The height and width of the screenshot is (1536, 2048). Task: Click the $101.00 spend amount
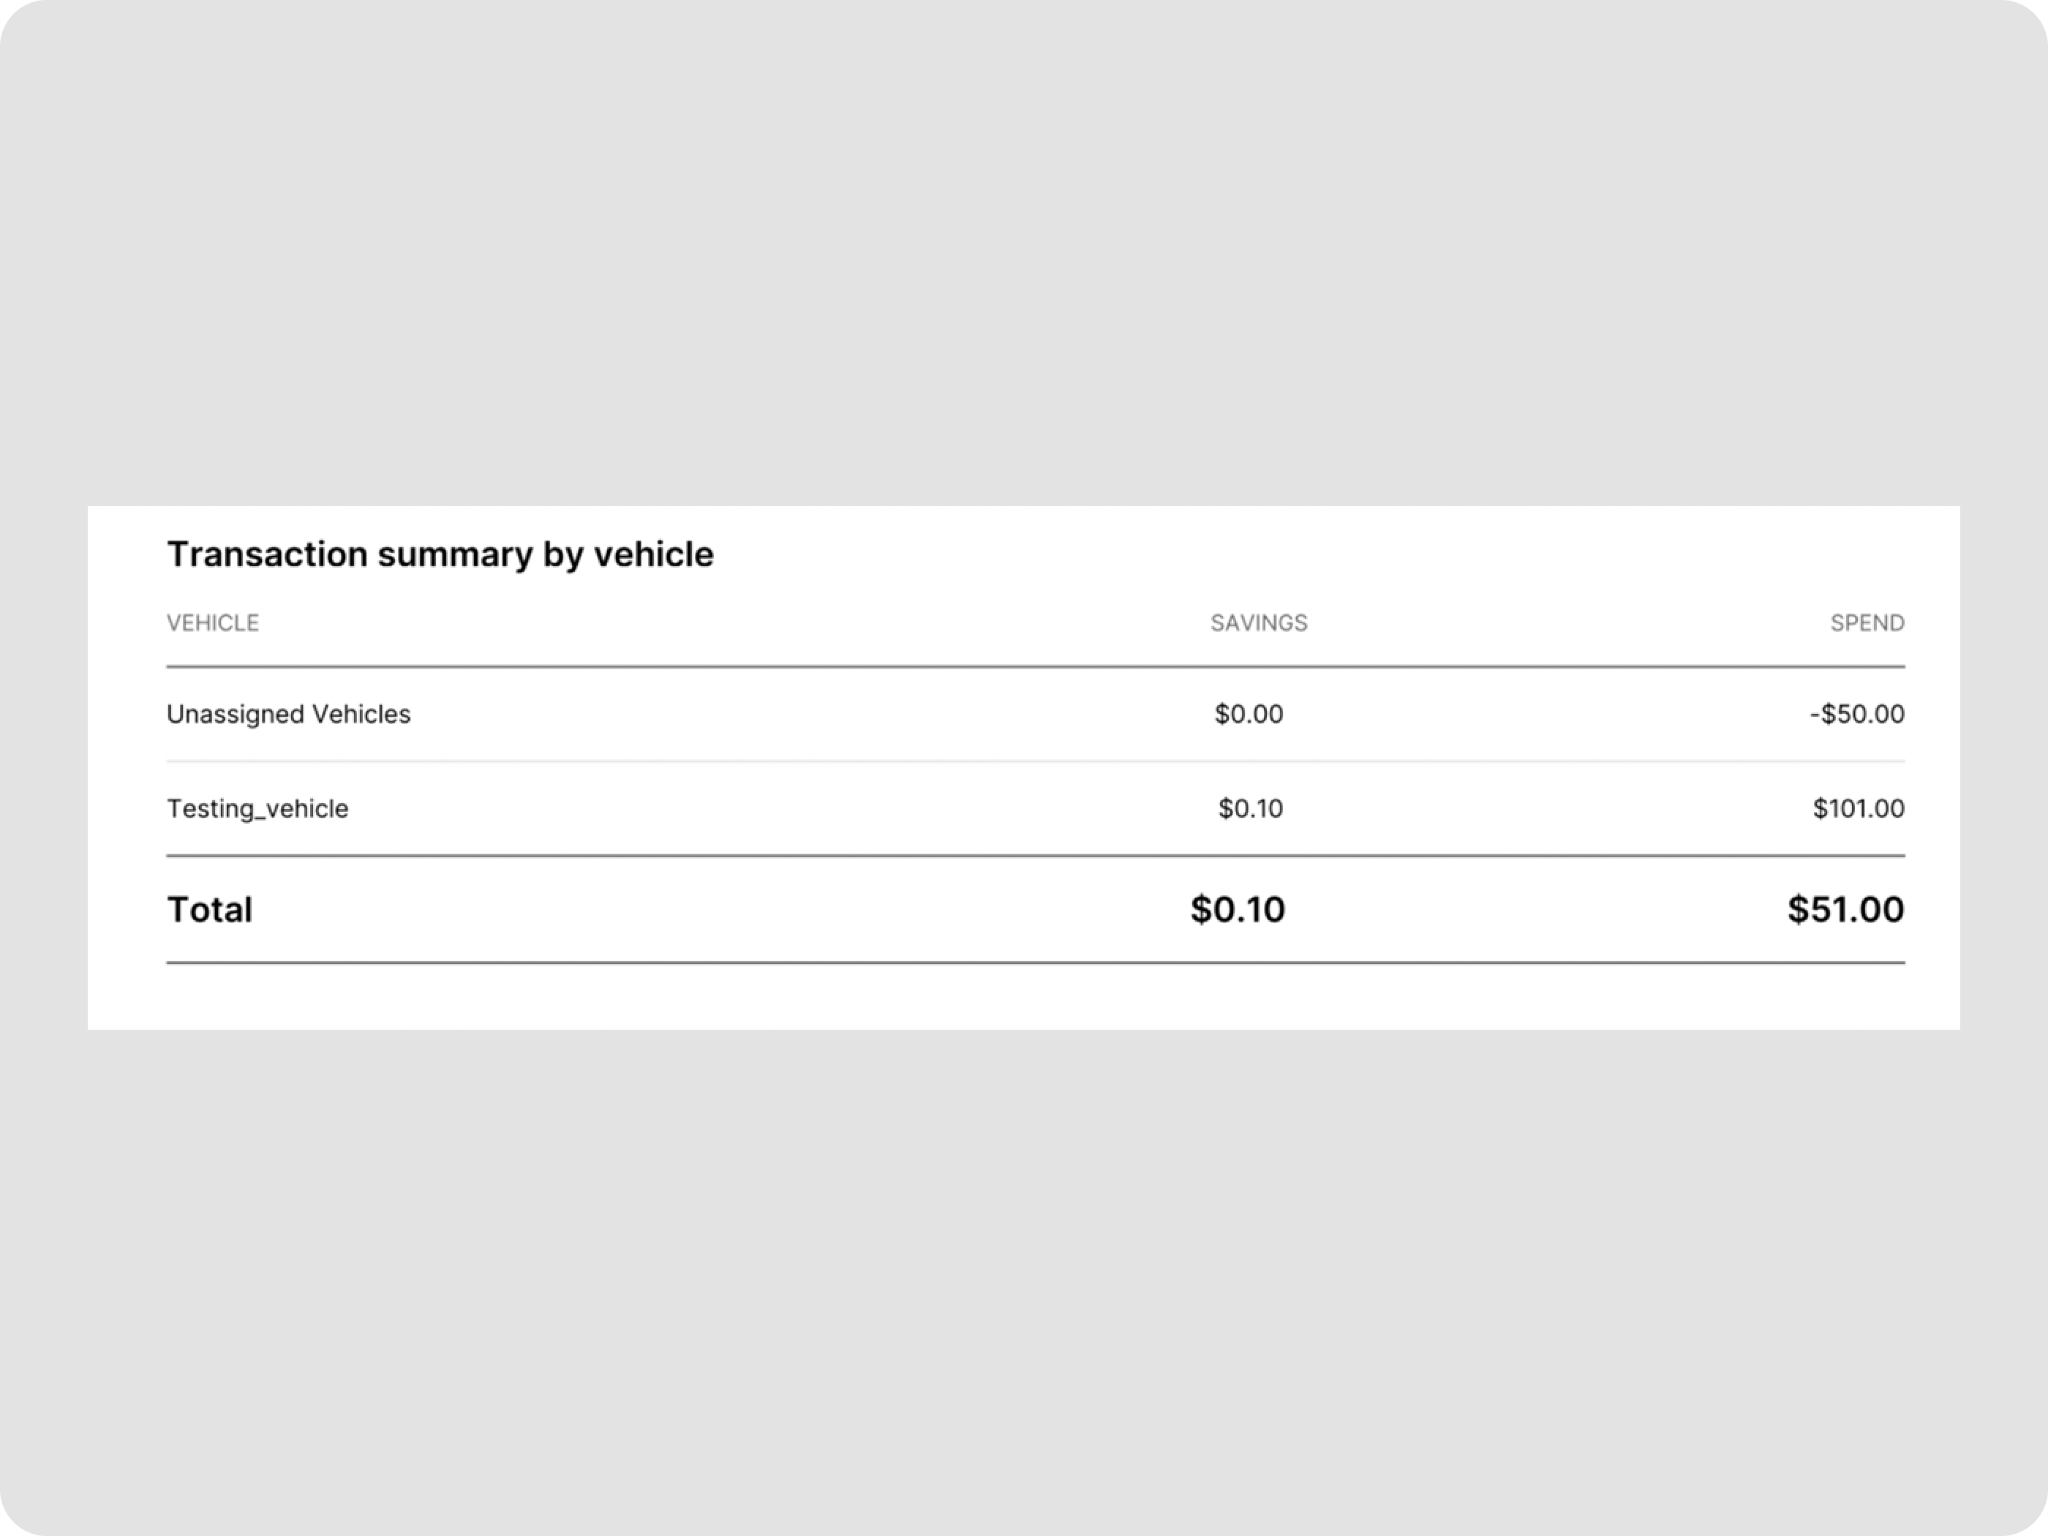(x=1859, y=808)
